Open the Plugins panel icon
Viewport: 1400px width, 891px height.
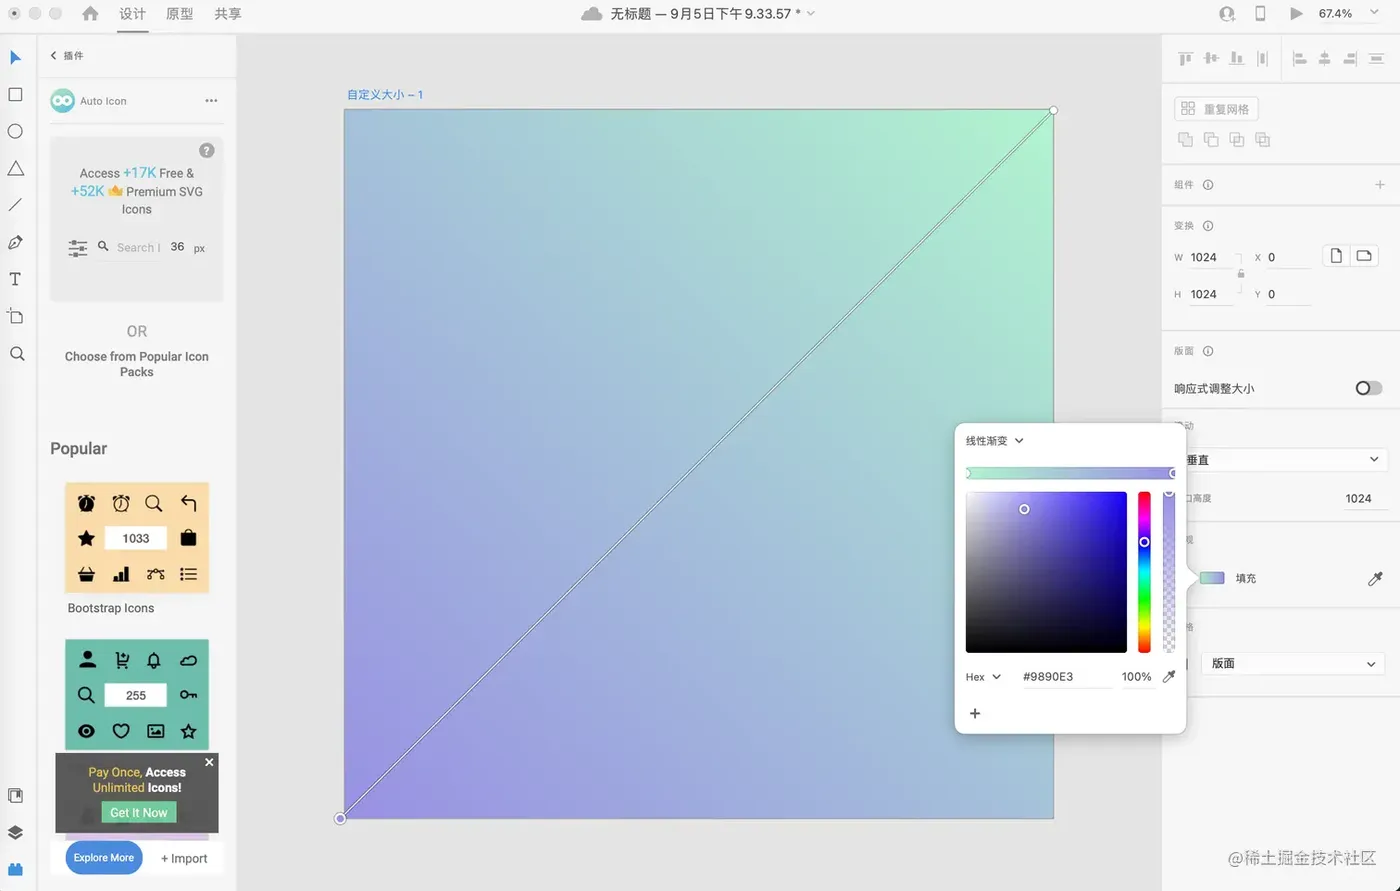coord(16,869)
